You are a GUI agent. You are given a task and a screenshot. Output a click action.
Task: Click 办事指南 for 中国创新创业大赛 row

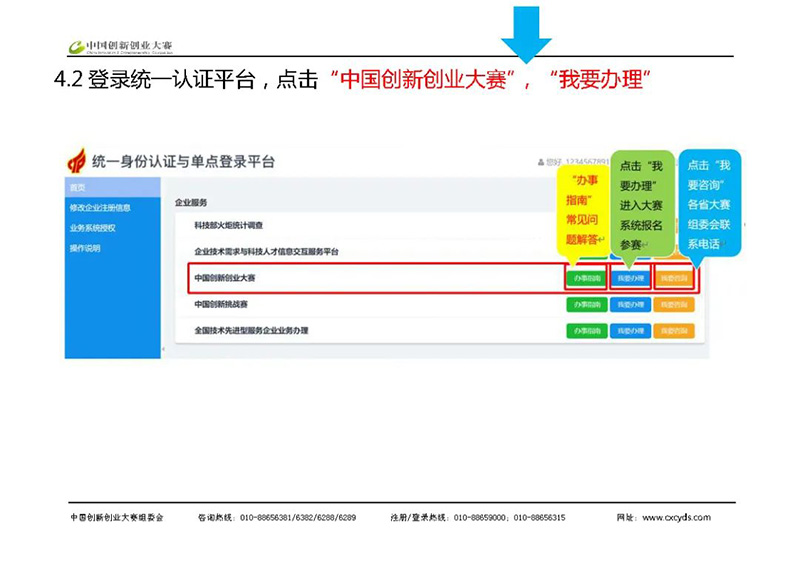coord(586,278)
